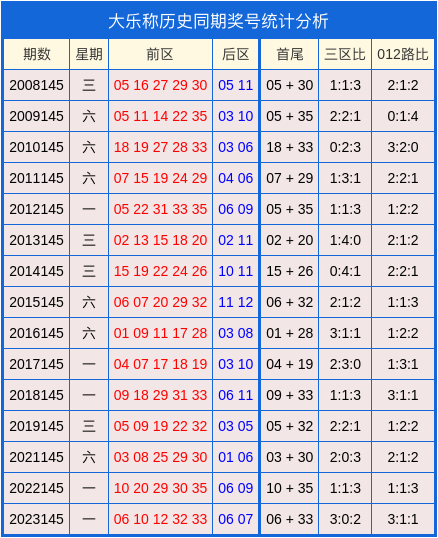
Task: Click front numbers 07 15 19 24 29
Action: point(160,178)
